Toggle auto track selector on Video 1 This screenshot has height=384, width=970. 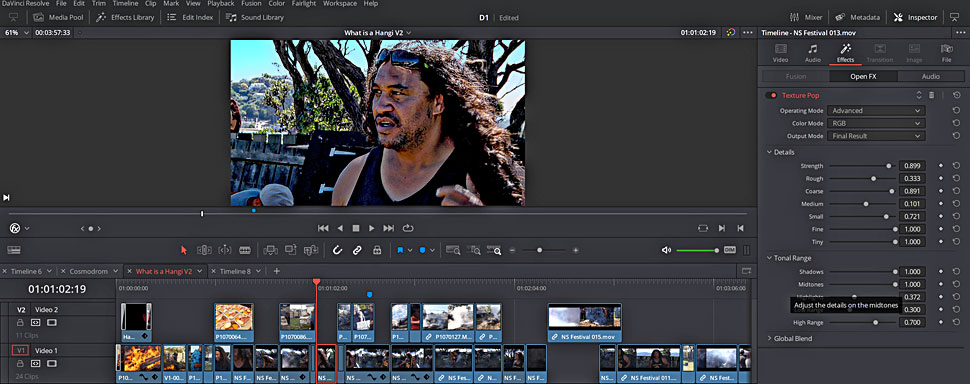point(35,364)
